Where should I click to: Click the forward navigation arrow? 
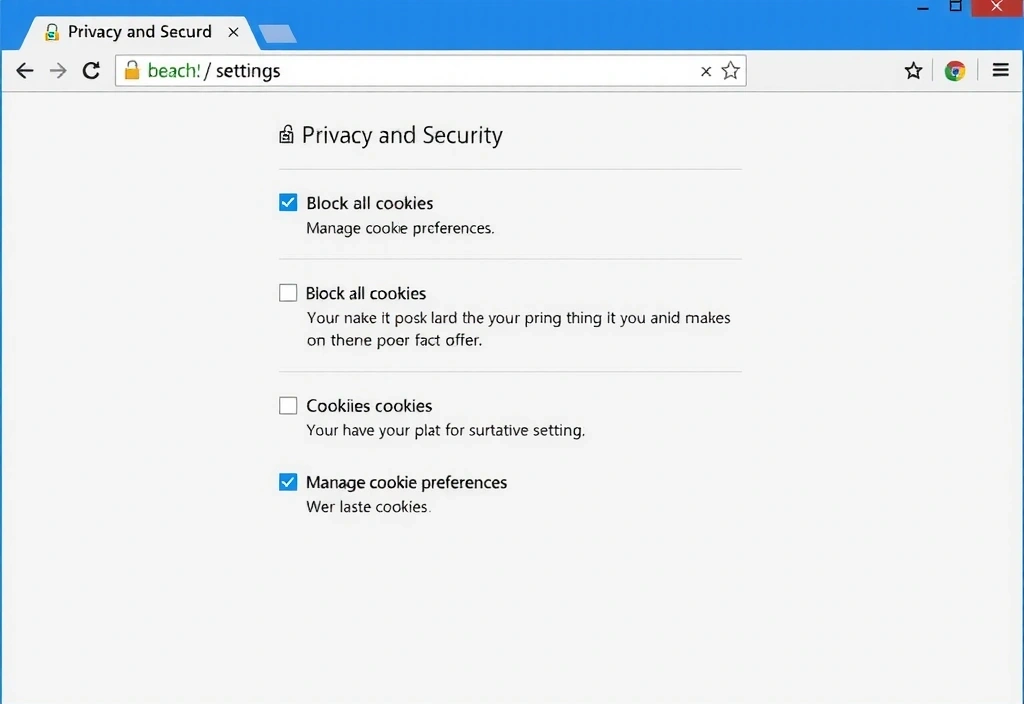tap(57, 70)
